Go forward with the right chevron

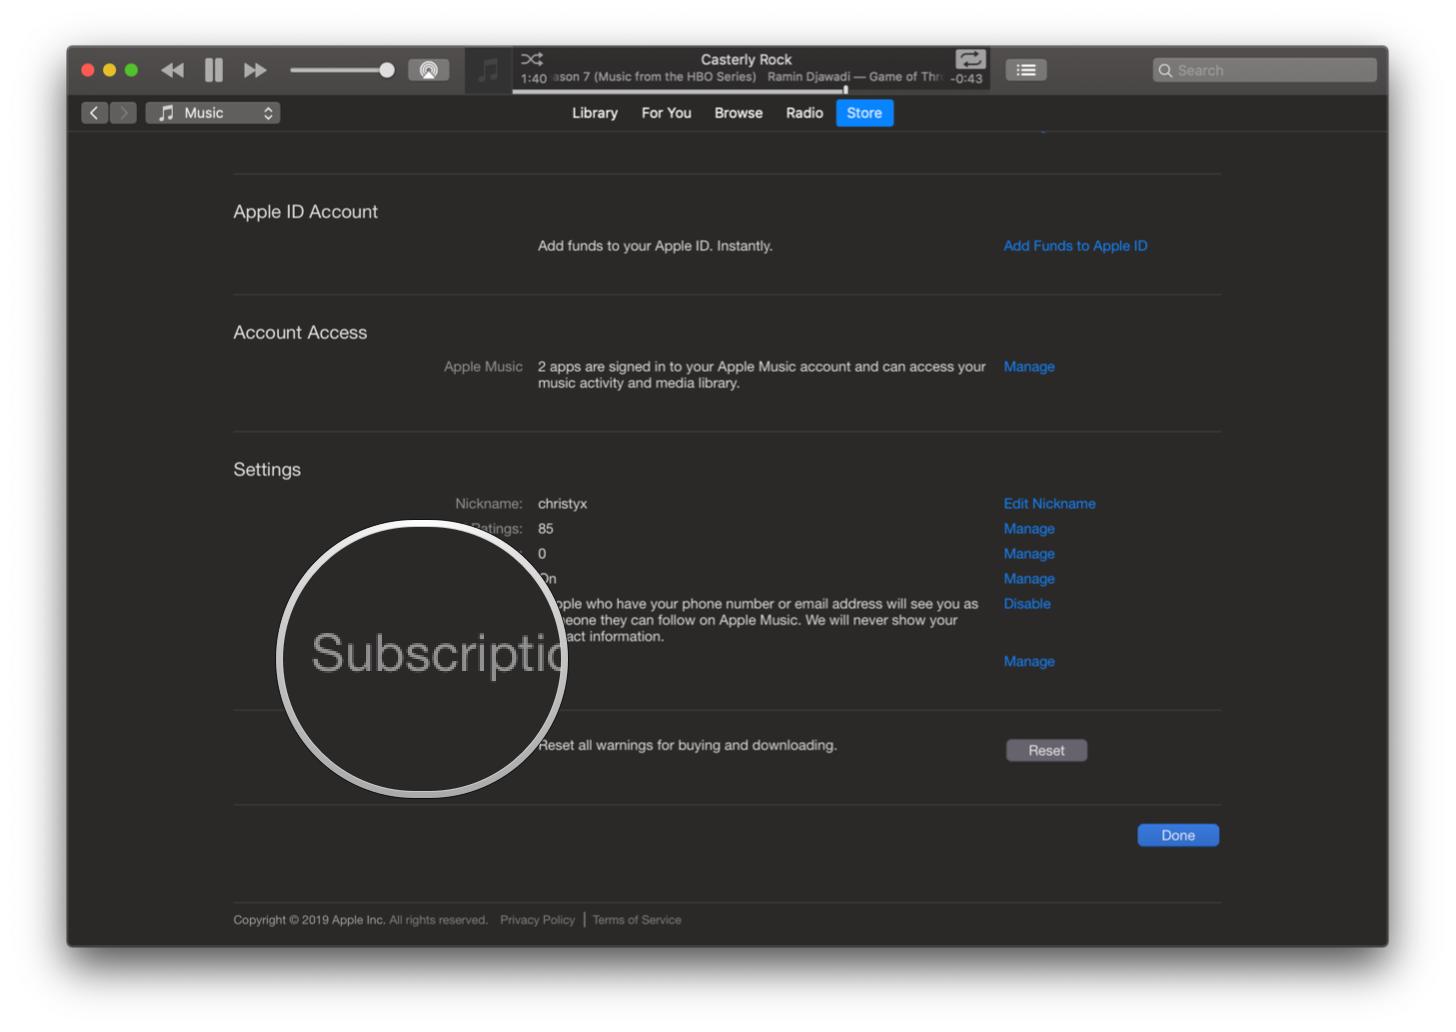[x=123, y=113]
